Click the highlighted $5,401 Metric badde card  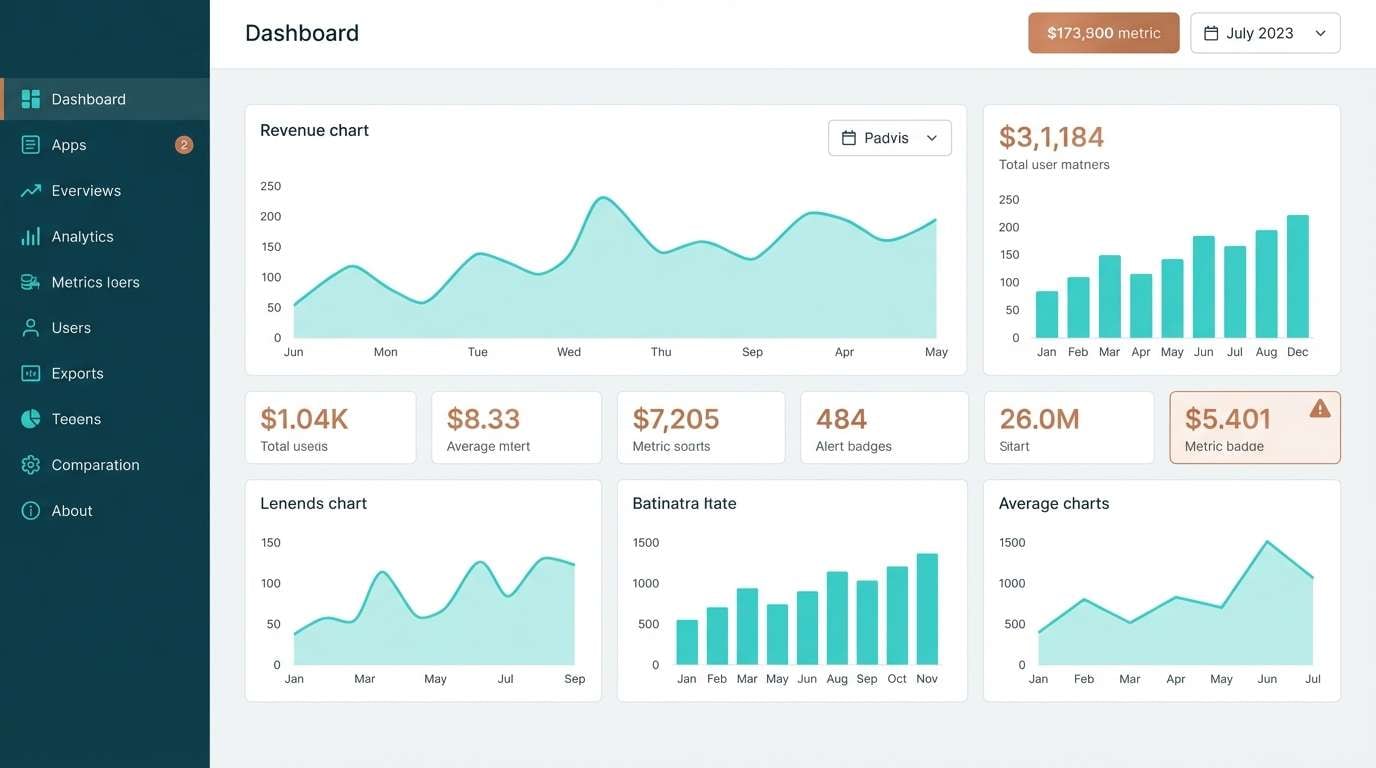(1255, 427)
